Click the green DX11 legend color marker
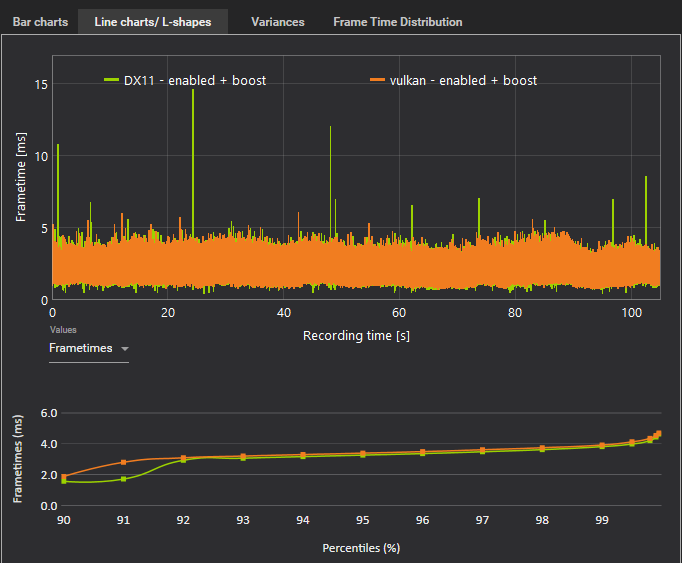Screen dimensions: 682x563 point(111,80)
